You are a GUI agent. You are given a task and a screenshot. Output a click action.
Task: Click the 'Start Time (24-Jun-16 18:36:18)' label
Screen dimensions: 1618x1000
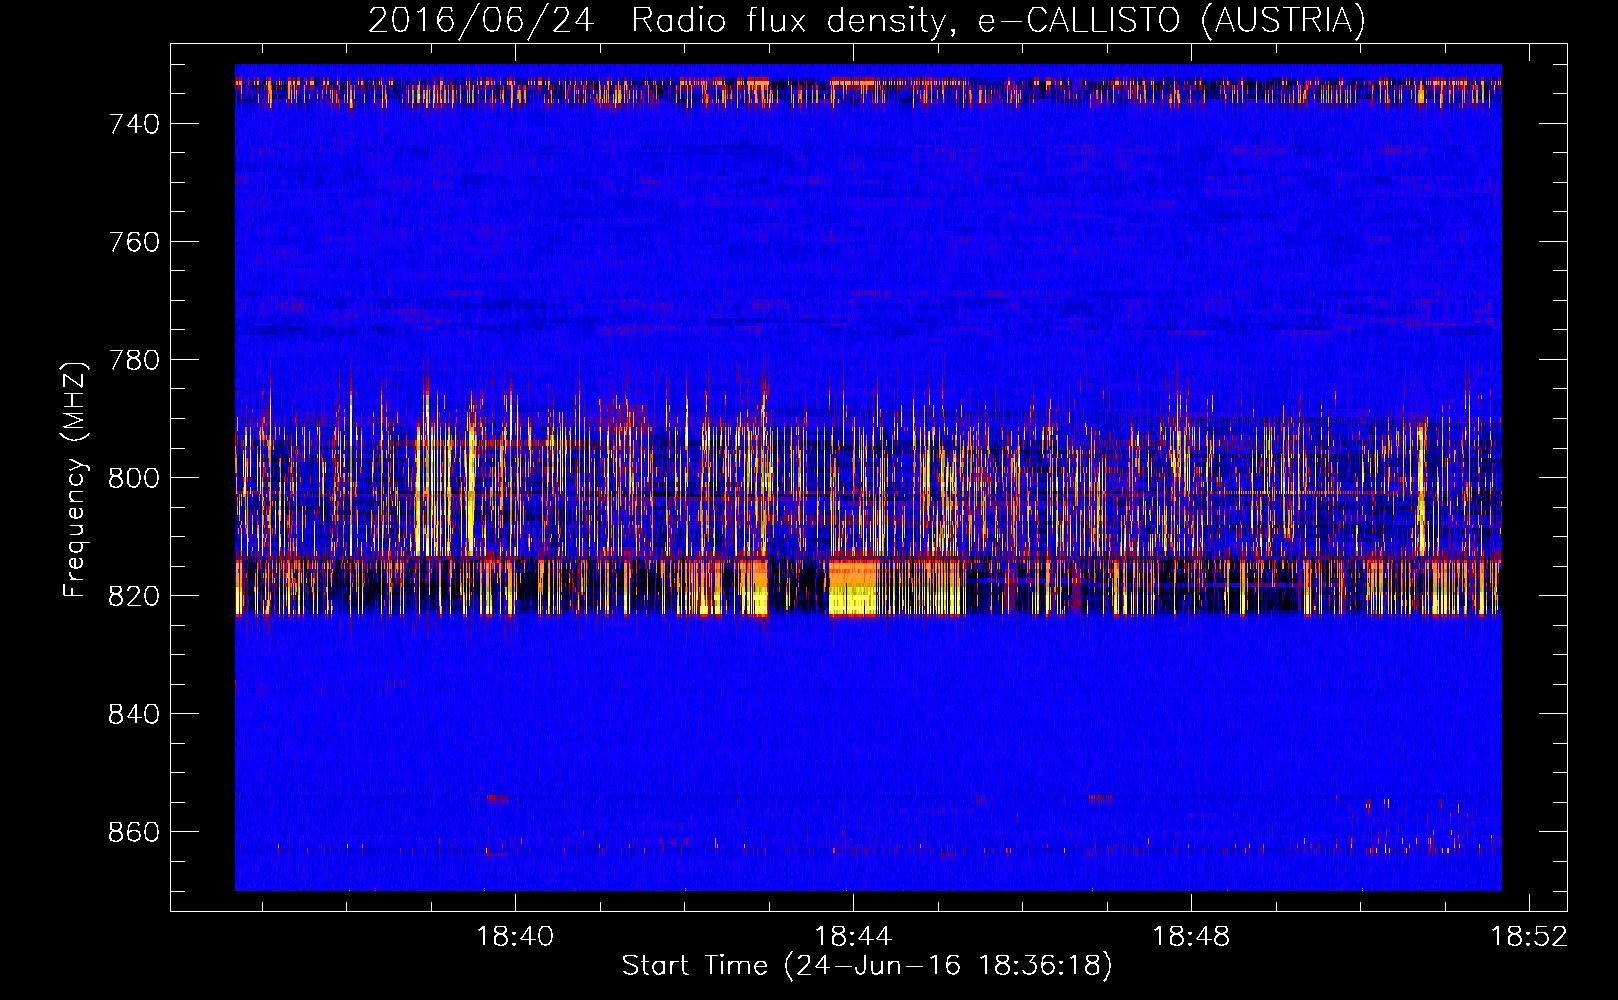click(867, 966)
